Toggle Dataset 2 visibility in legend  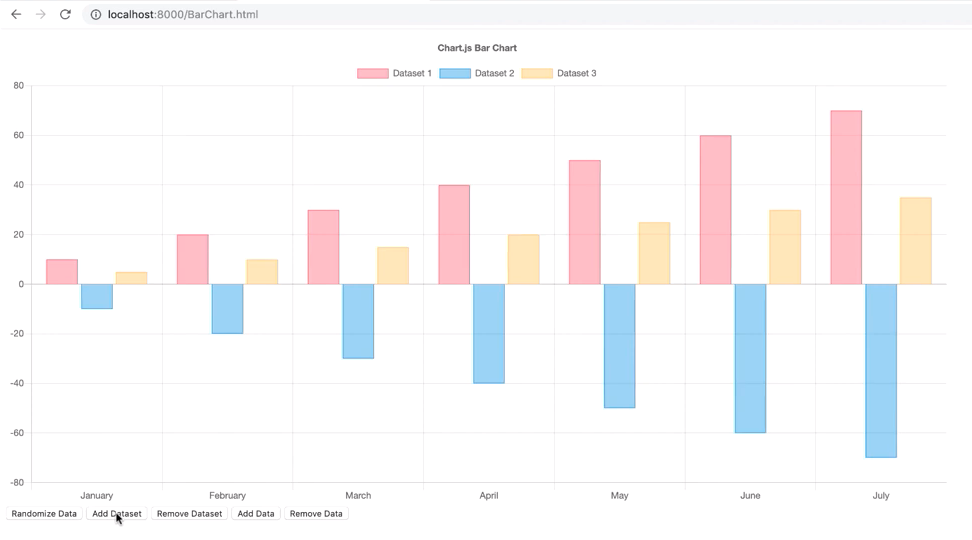point(494,73)
